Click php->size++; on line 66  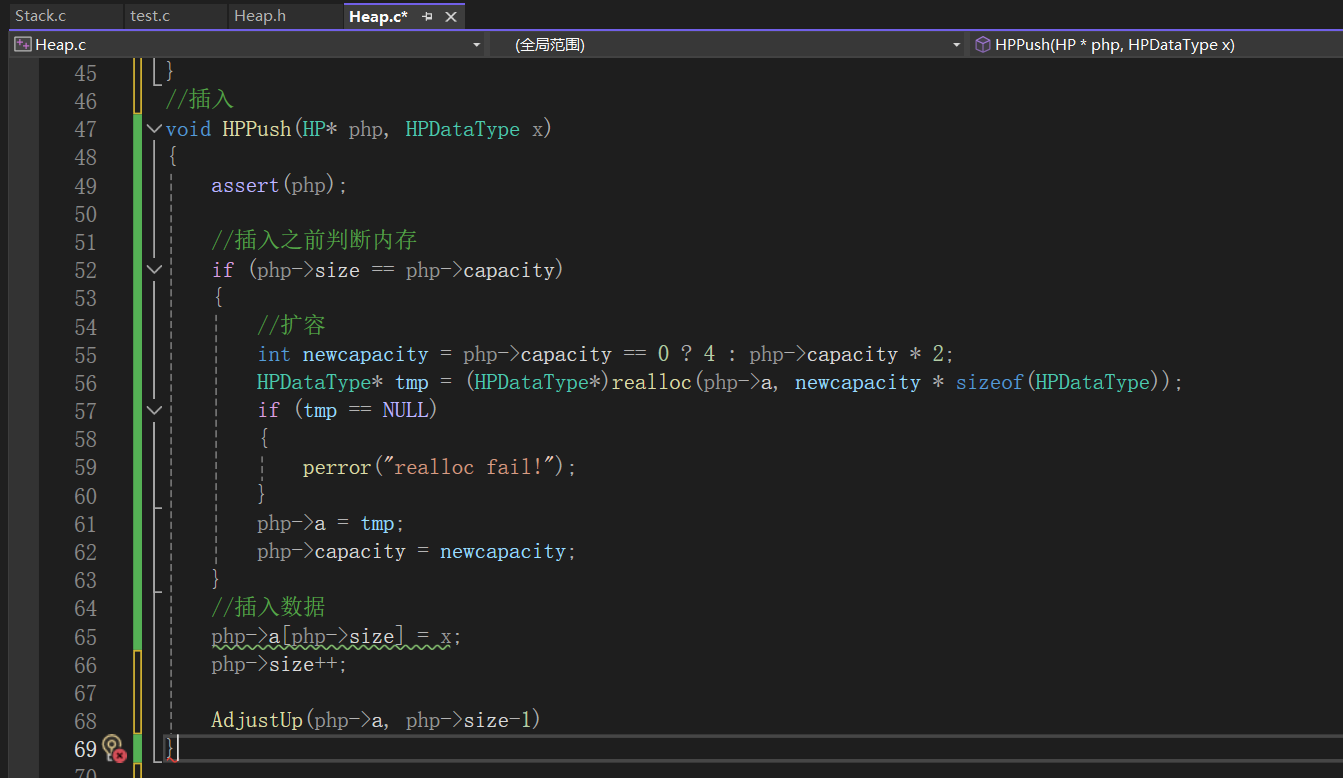coord(279,665)
